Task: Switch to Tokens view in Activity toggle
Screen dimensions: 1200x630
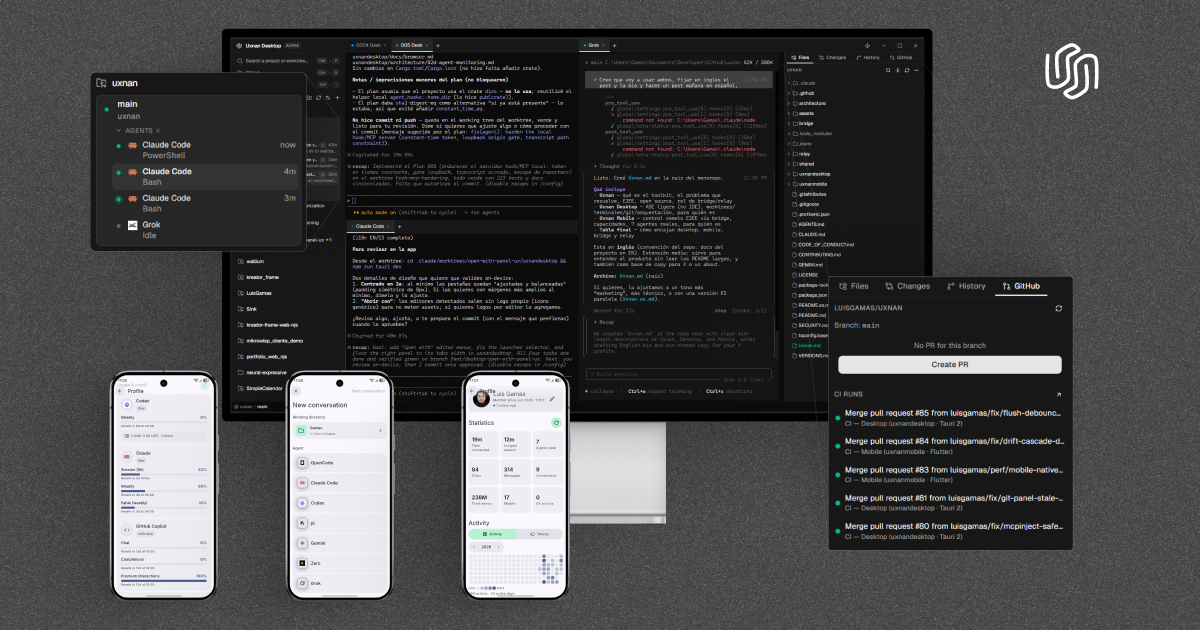Action: (538, 534)
